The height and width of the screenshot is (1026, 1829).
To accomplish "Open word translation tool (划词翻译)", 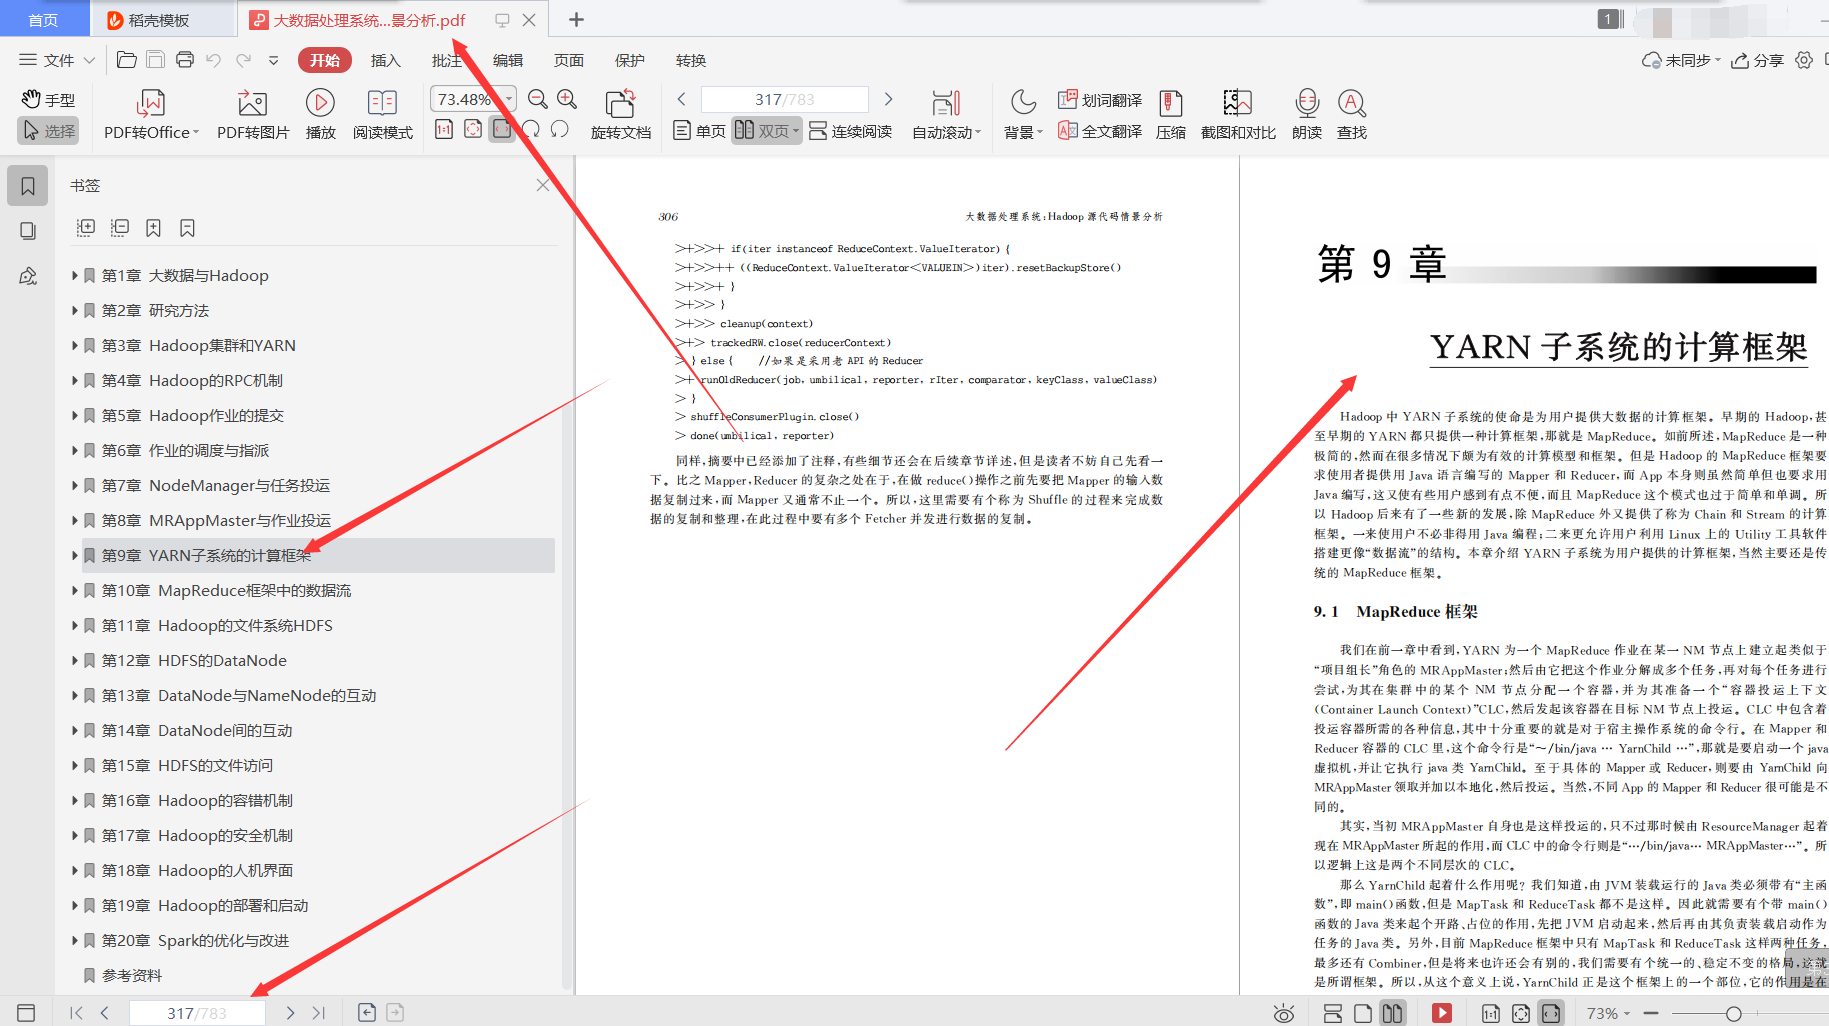I will click(x=1100, y=100).
